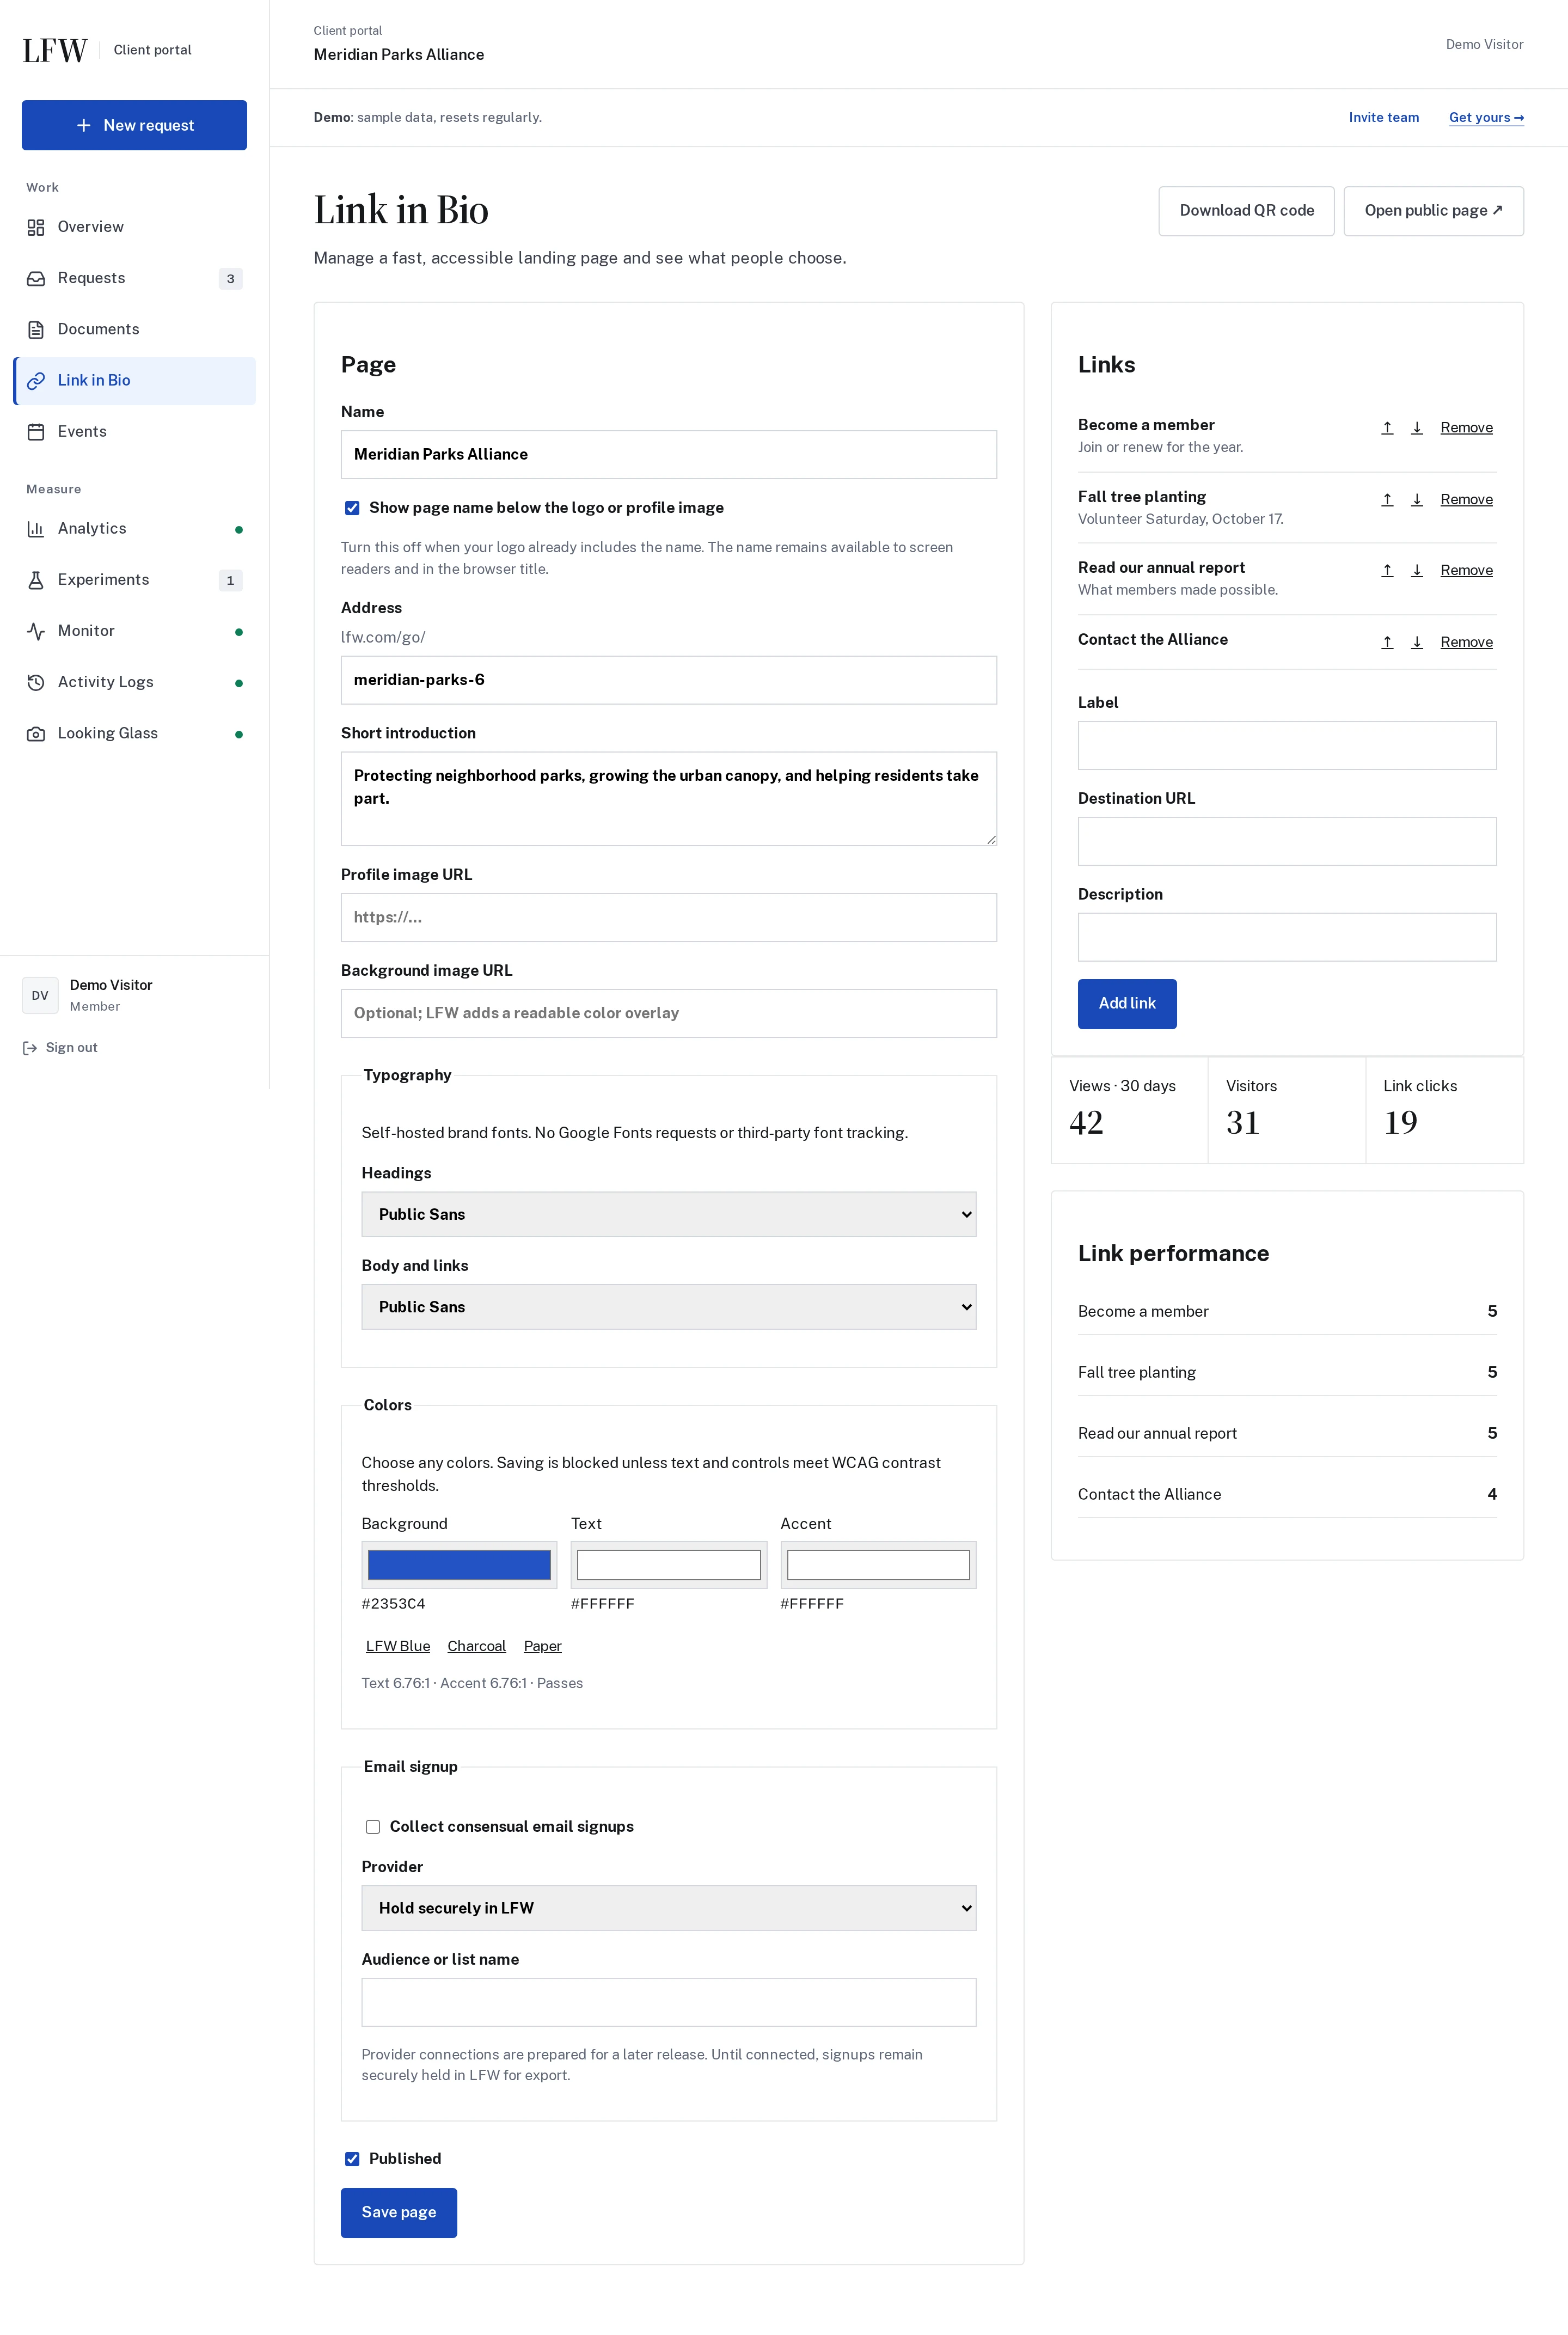The image size is (1568, 2335).
Task: Open Experiments flask icon in sidebar
Action: click(x=36, y=580)
